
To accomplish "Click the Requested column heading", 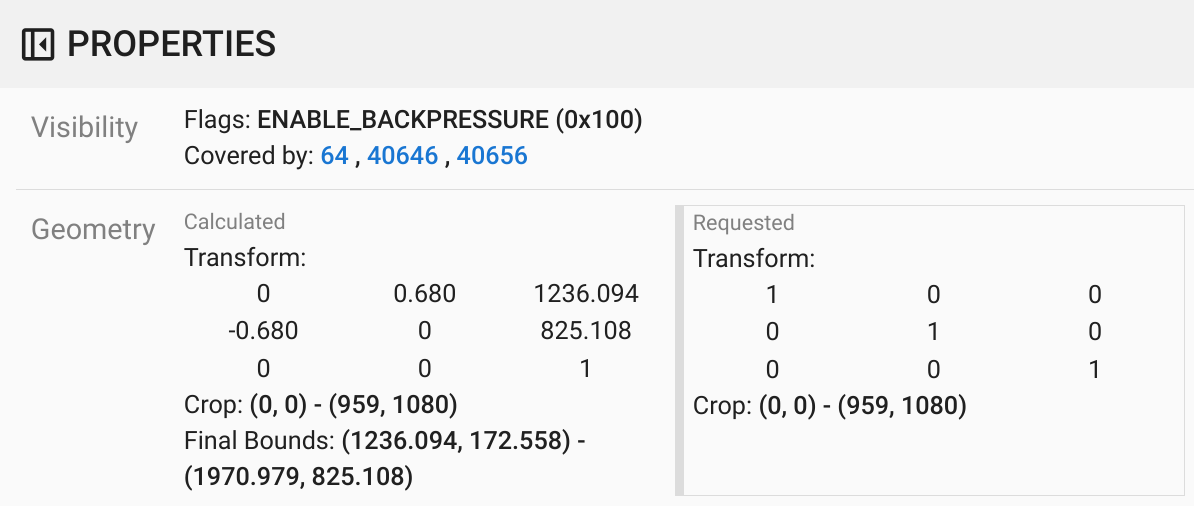I will point(743,222).
